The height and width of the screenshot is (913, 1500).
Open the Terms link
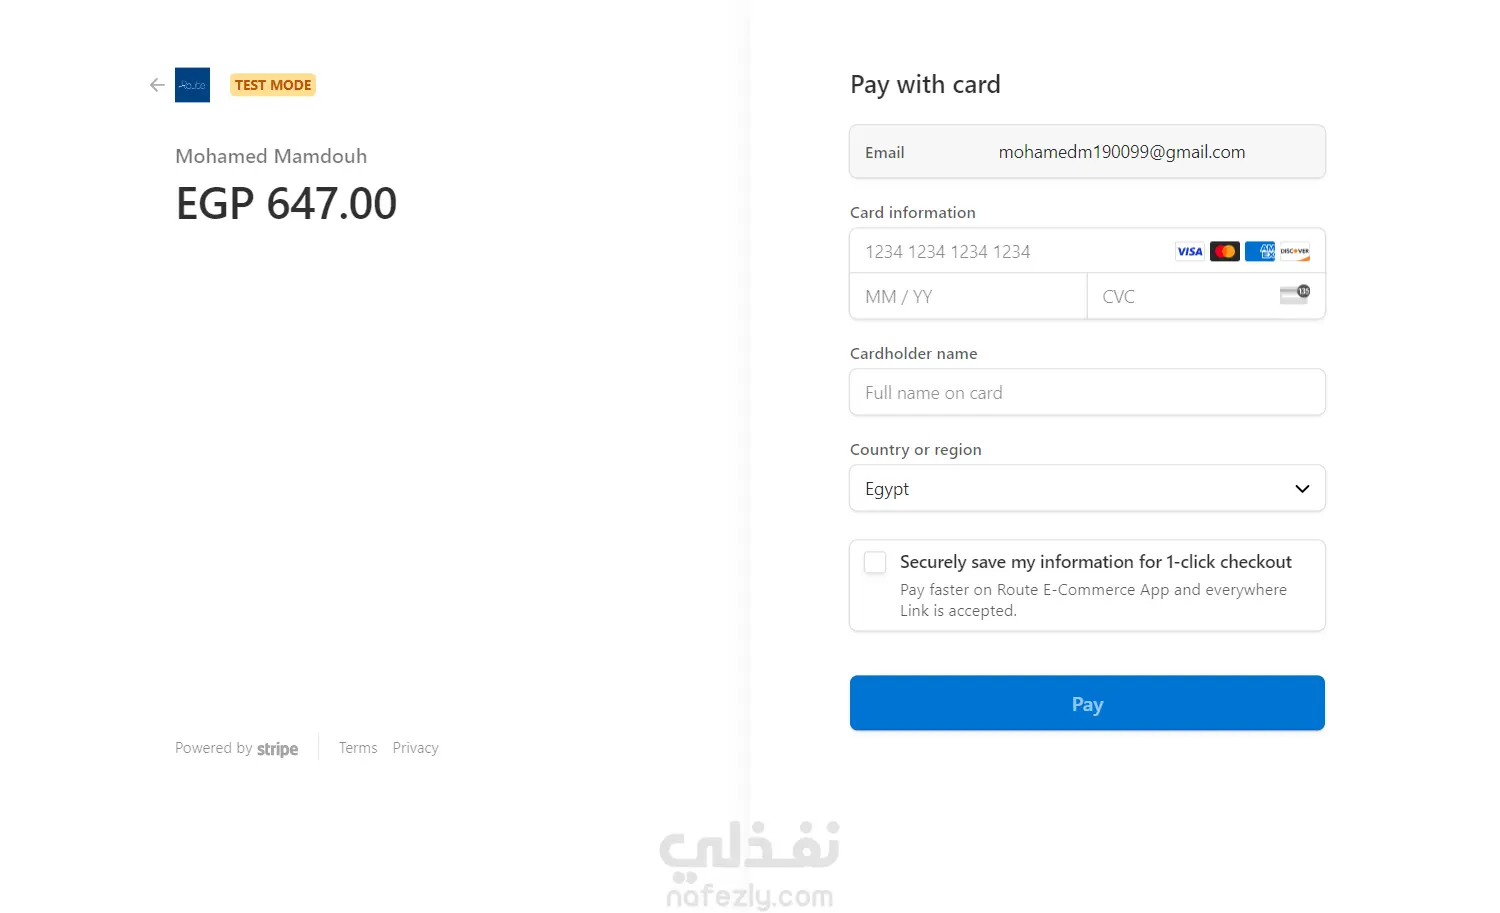pyautogui.click(x=358, y=748)
